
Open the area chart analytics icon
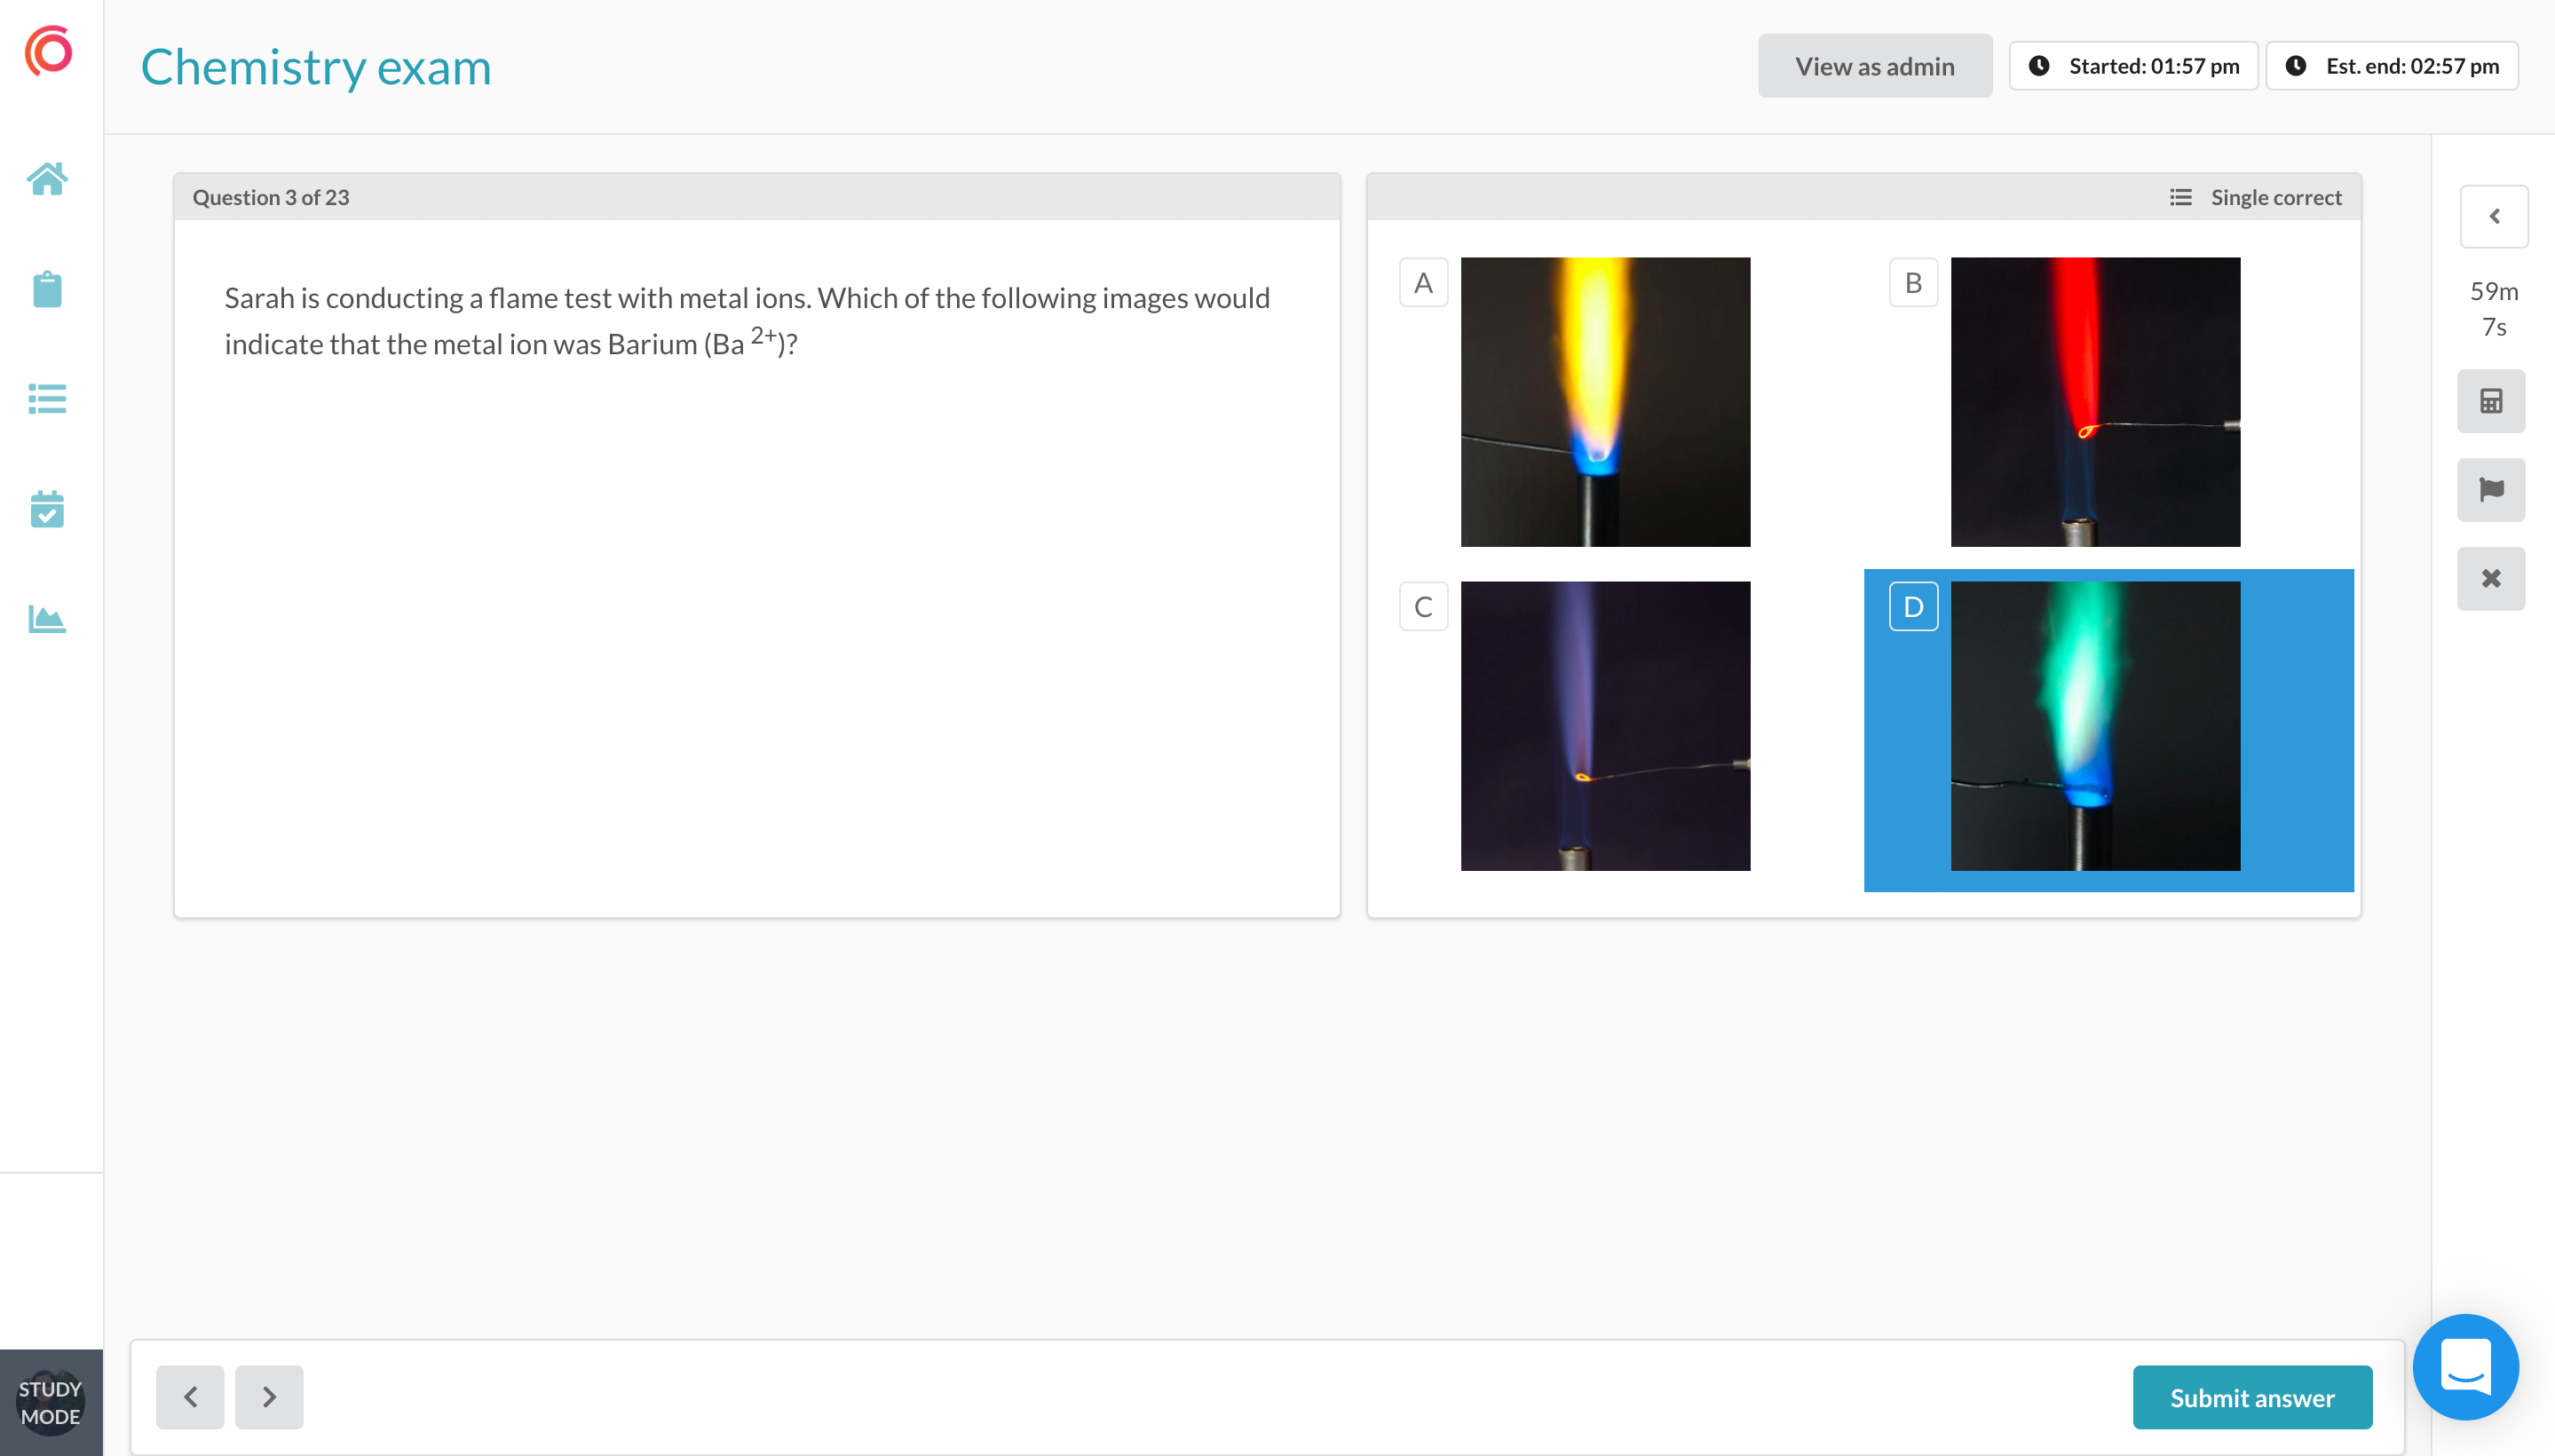[47, 619]
